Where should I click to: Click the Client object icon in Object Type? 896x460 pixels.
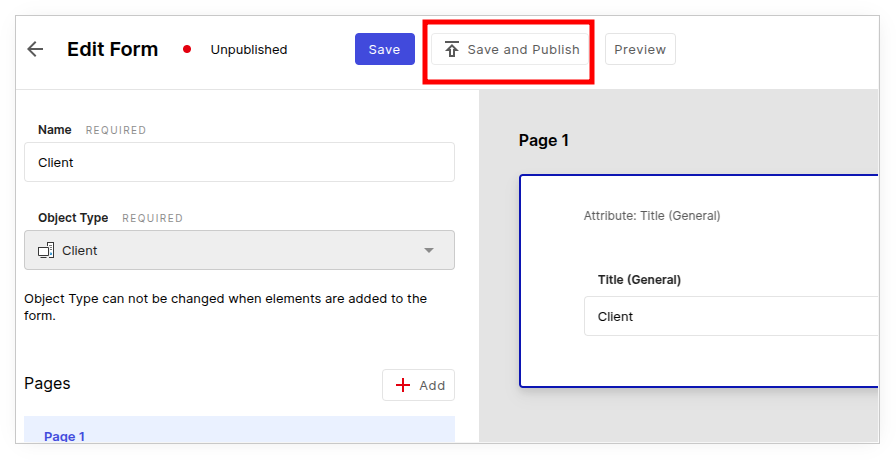(x=46, y=250)
